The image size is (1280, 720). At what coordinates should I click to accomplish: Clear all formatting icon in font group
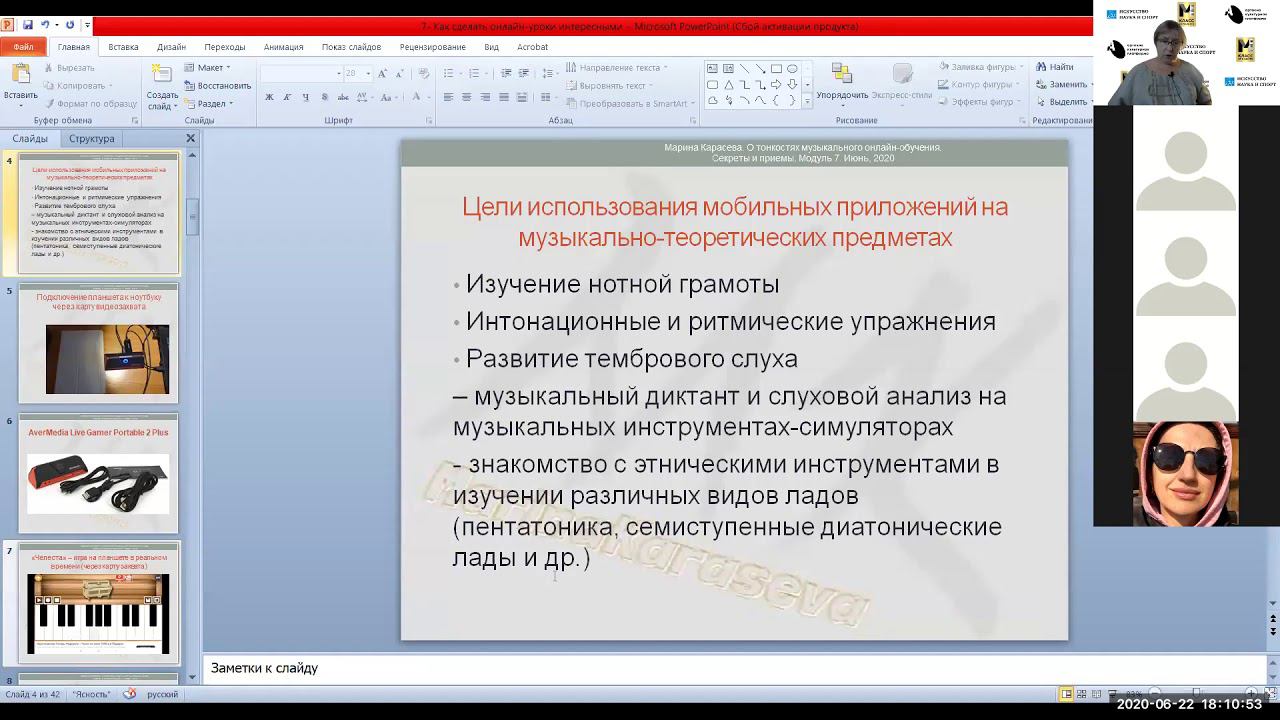point(425,73)
